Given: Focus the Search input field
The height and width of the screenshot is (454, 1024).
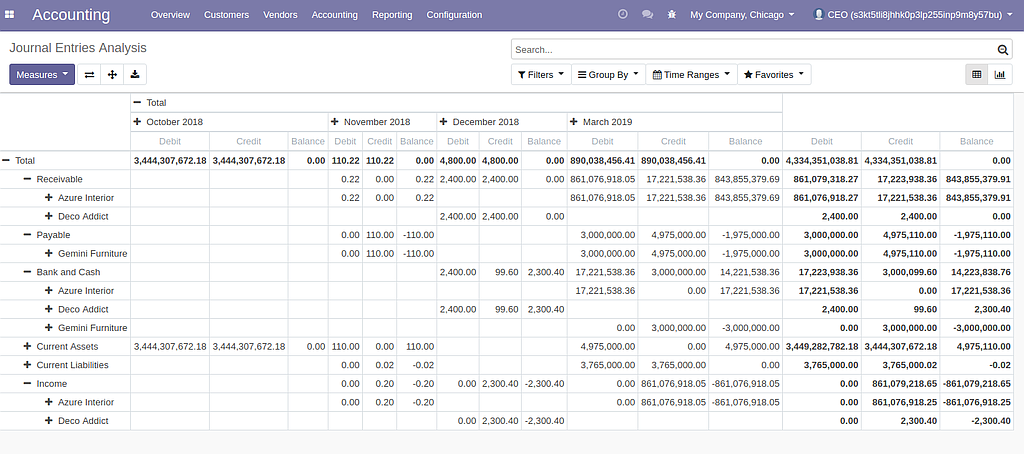Looking at the screenshot, I should coord(754,50).
